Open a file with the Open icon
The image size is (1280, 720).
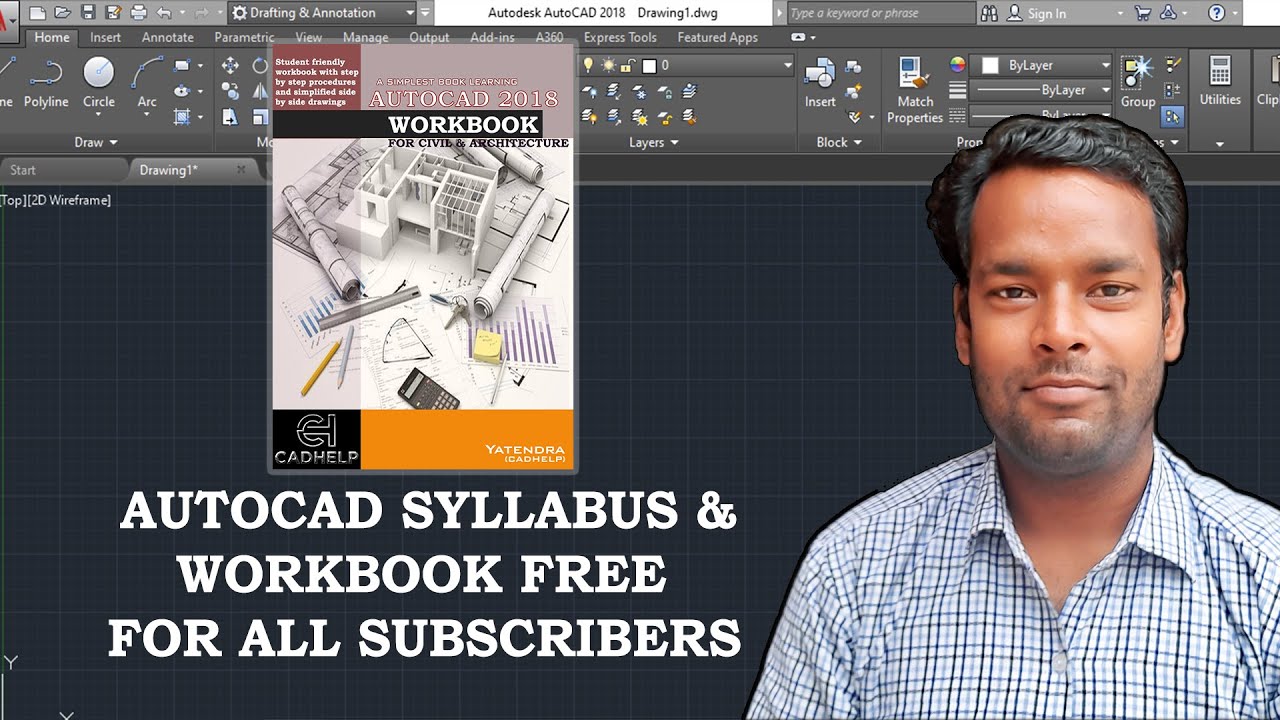62,13
